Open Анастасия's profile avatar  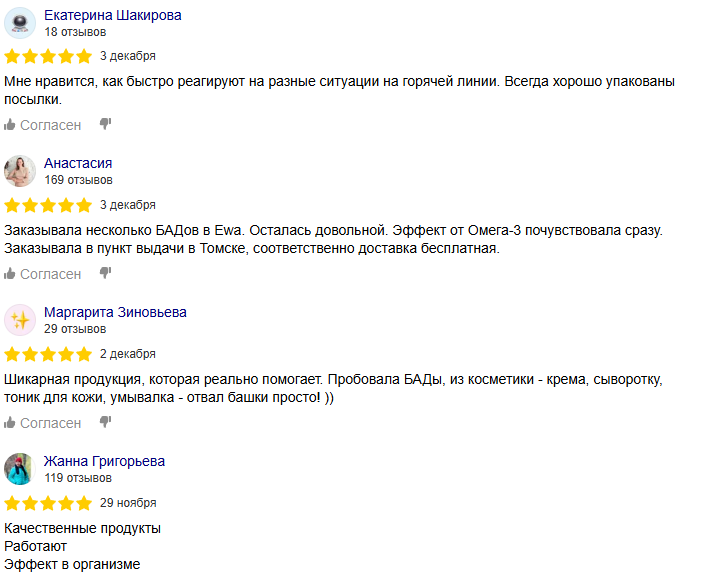tap(20, 171)
